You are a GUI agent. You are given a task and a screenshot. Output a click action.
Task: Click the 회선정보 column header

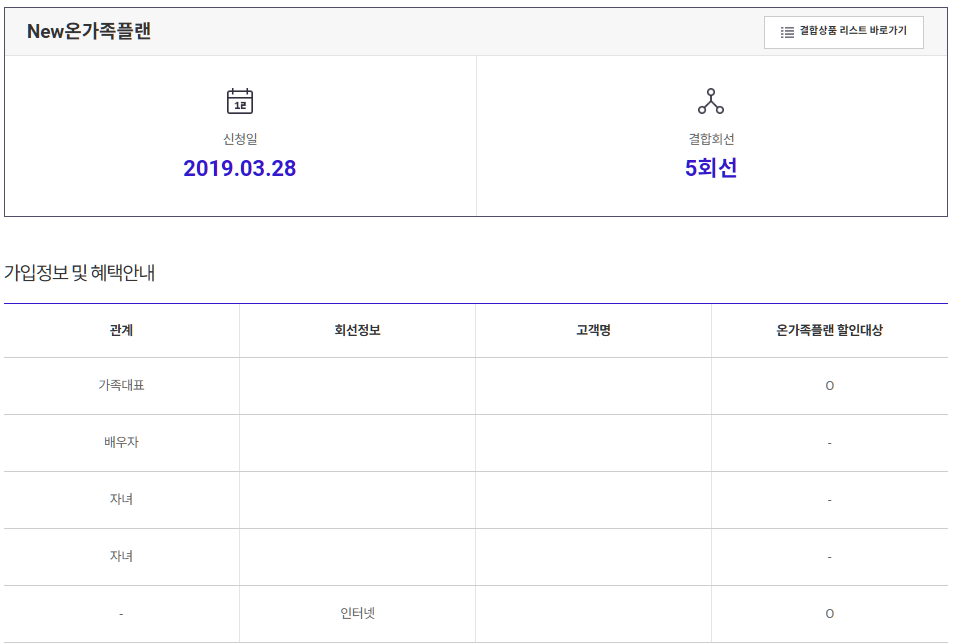pyautogui.click(x=357, y=330)
